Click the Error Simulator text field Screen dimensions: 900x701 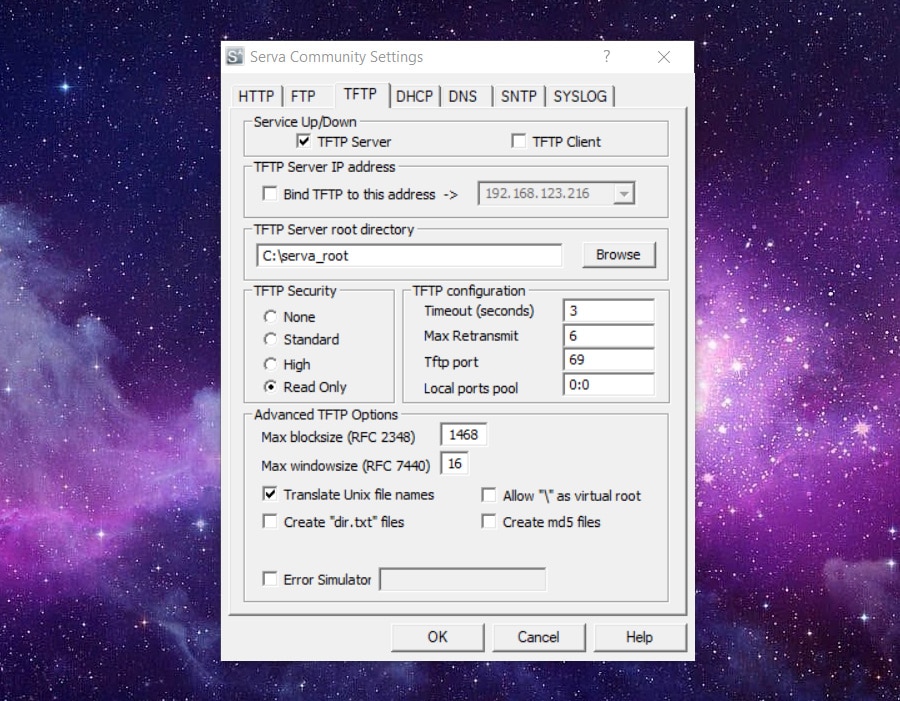(x=463, y=579)
